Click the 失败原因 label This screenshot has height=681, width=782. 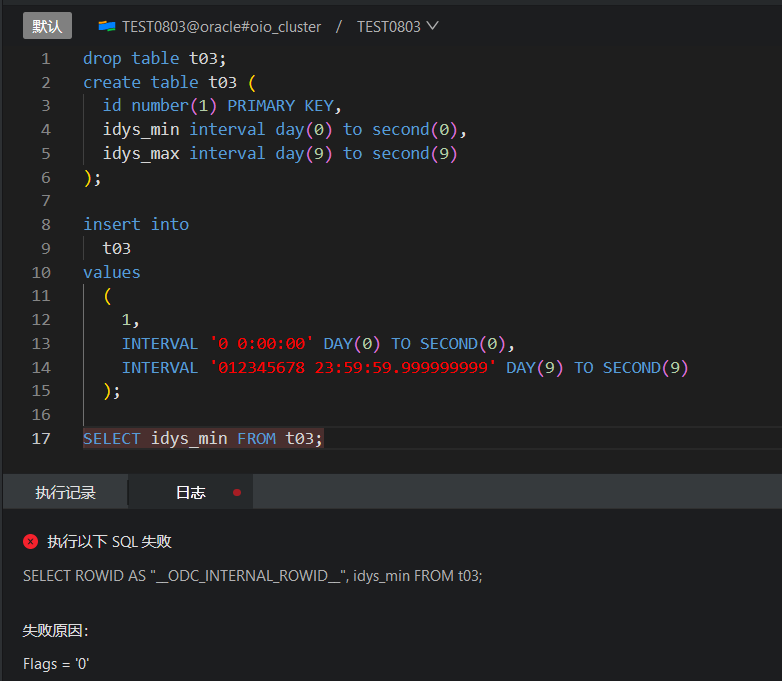point(56,631)
